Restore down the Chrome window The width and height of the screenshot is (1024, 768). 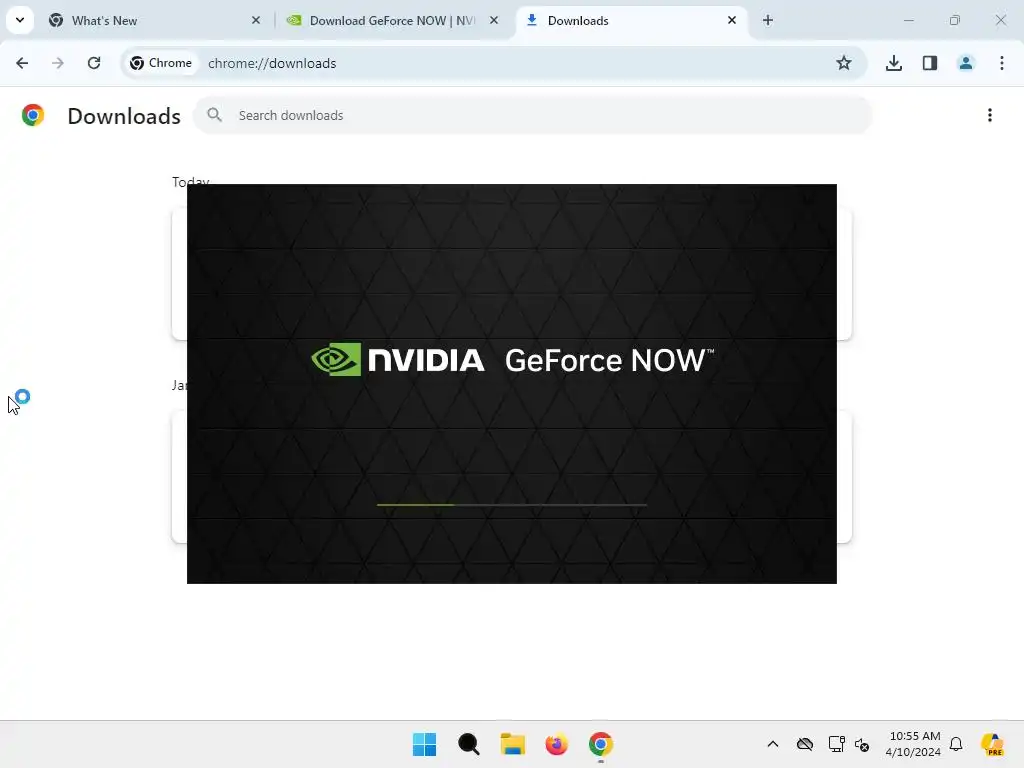coord(955,21)
